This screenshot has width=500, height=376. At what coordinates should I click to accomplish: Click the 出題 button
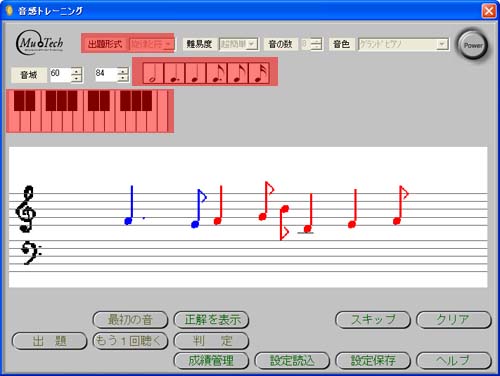tap(49, 341)
